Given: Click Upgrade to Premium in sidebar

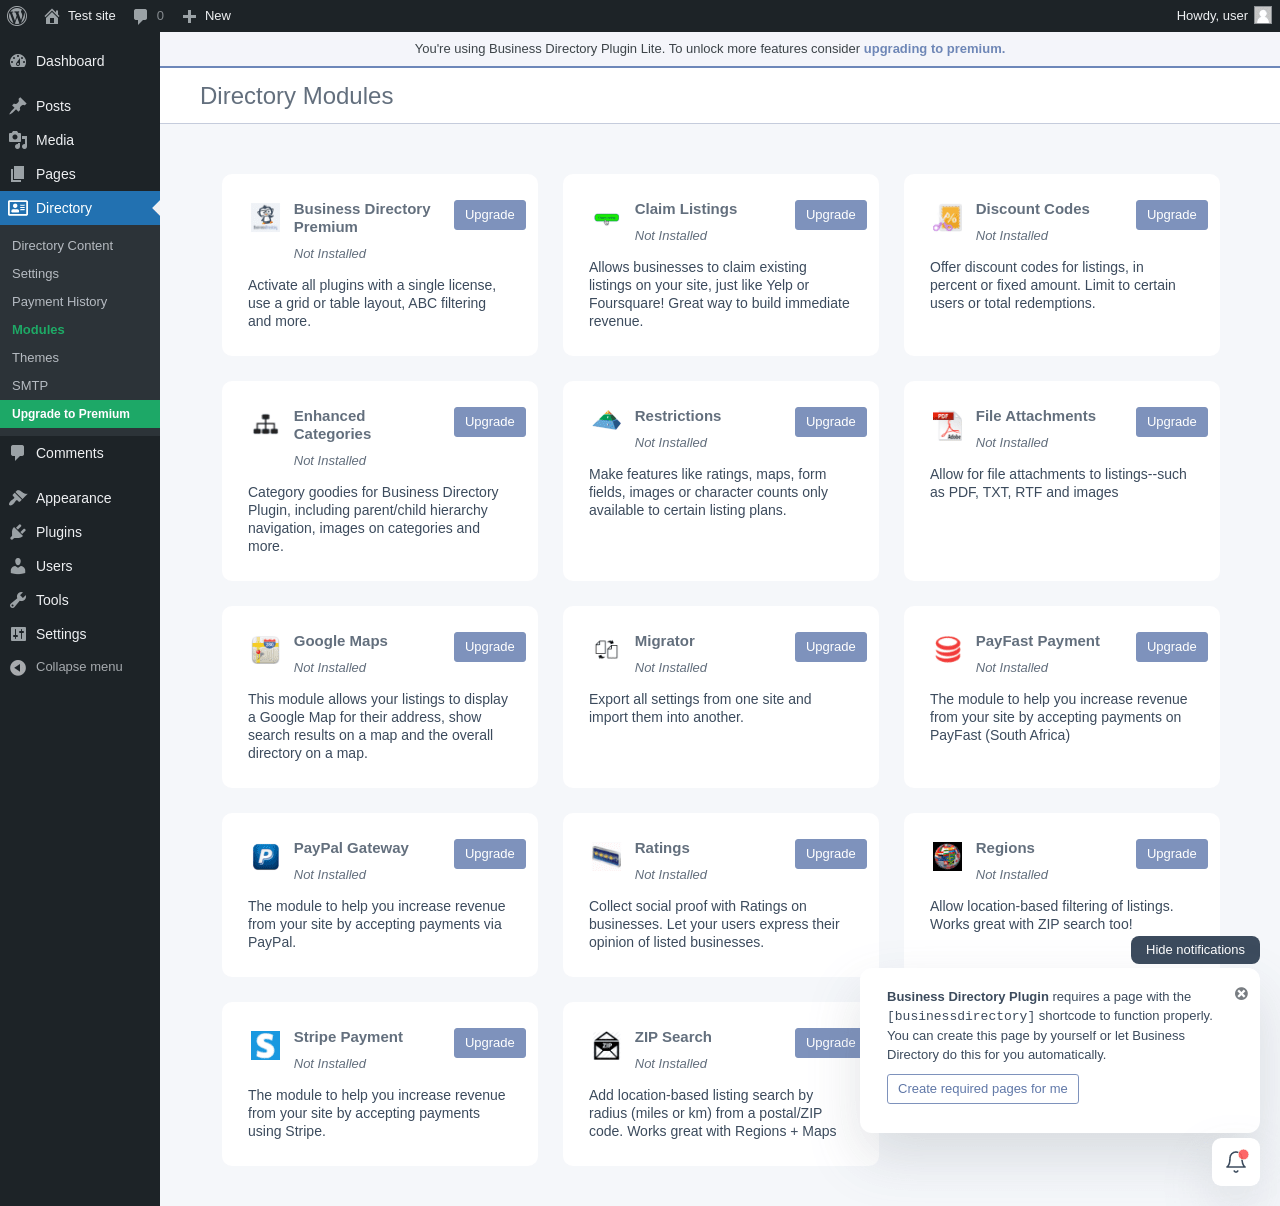Looking at the screenshot, I should coord(80,414).
